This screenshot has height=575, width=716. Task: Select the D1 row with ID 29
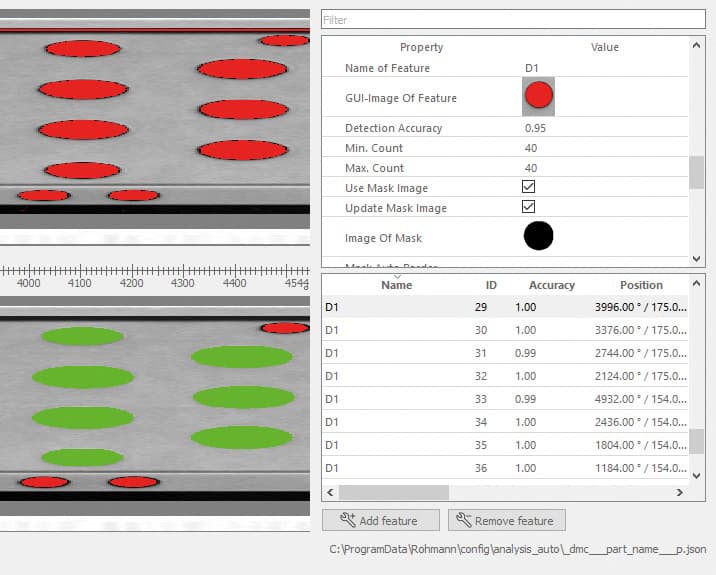(505, 307)
